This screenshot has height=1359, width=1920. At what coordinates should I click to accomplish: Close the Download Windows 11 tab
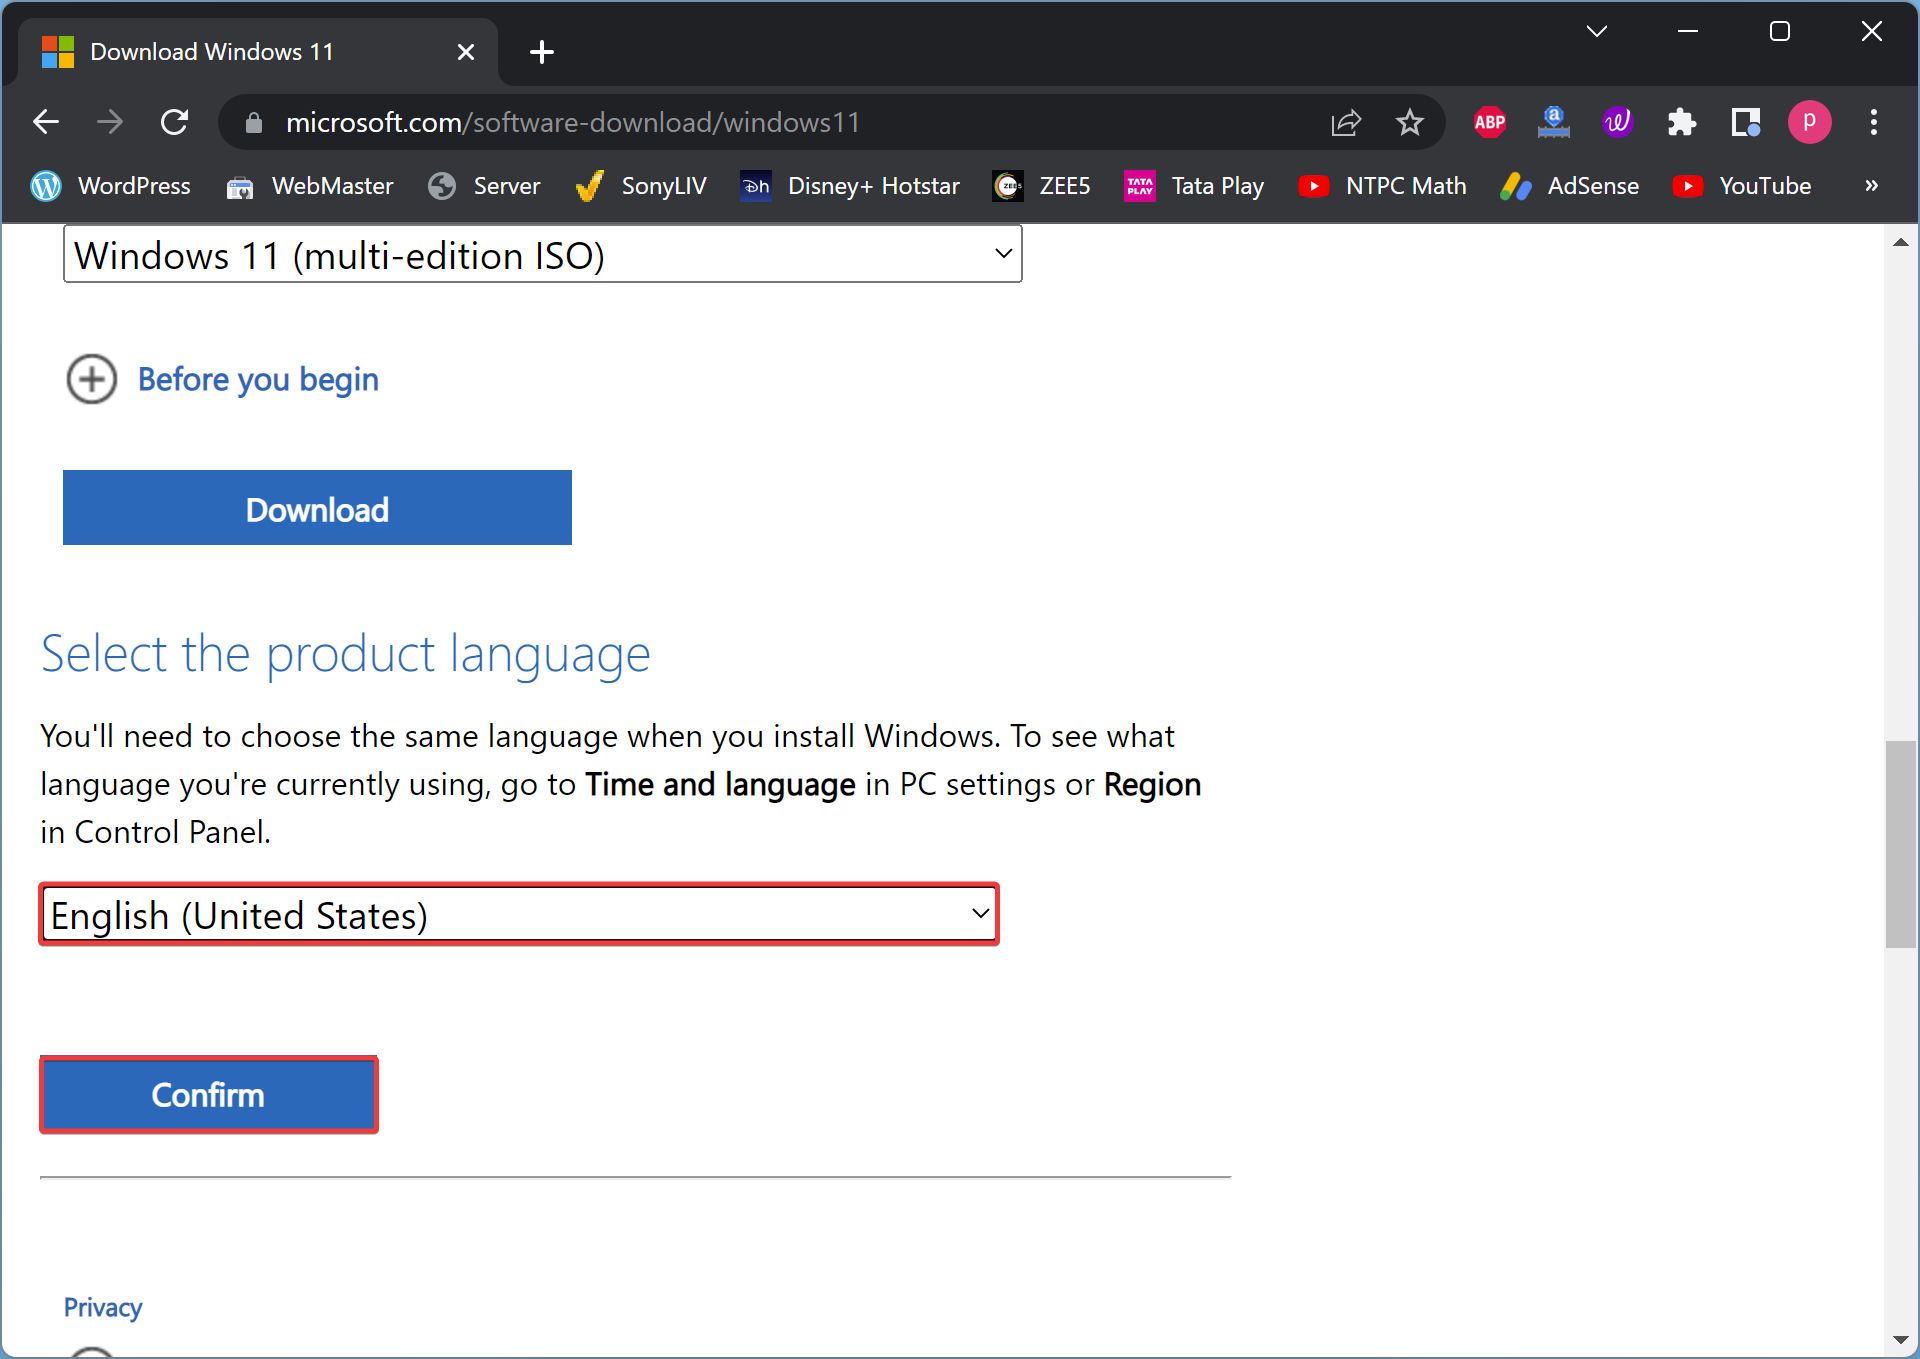tap(466, 52)
